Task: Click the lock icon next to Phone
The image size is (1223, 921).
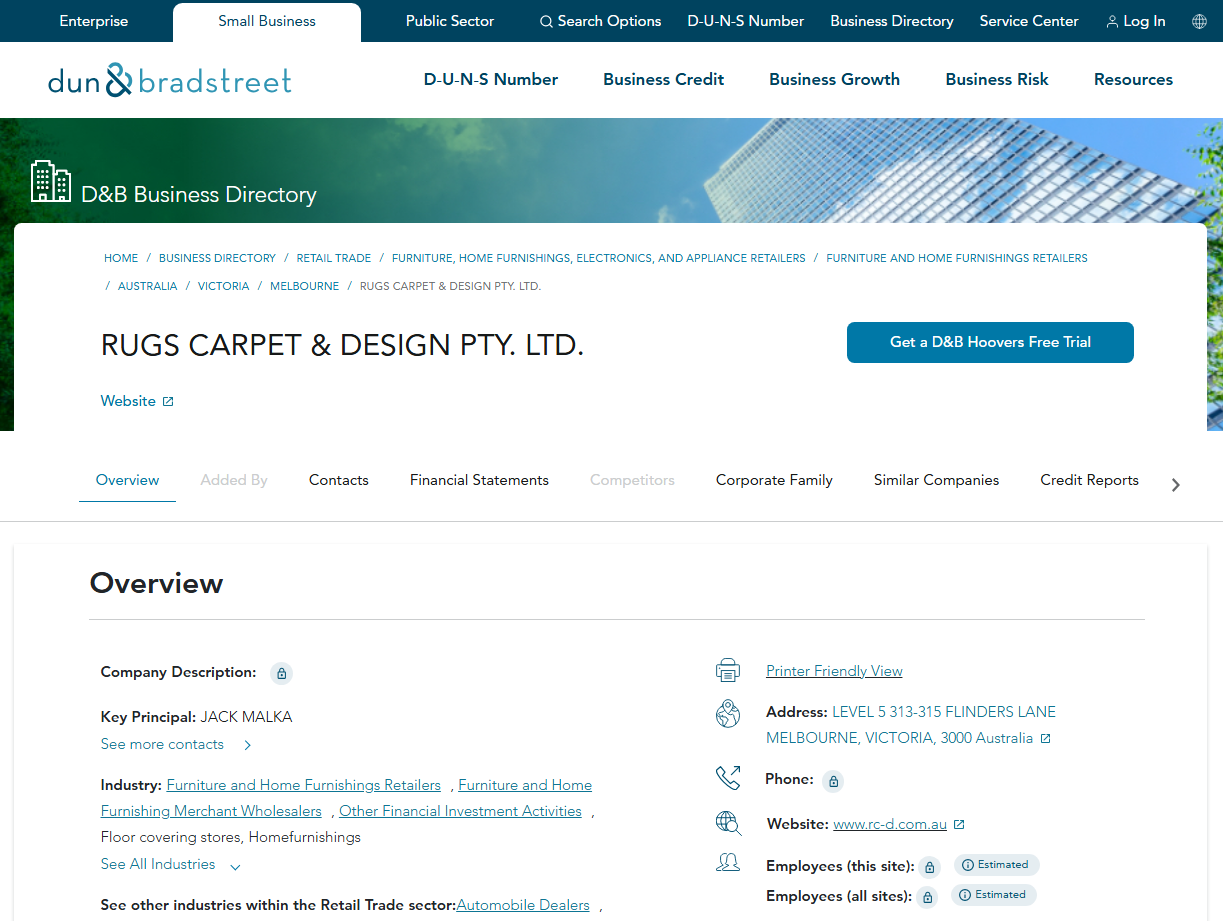Action: pos(833,781)
